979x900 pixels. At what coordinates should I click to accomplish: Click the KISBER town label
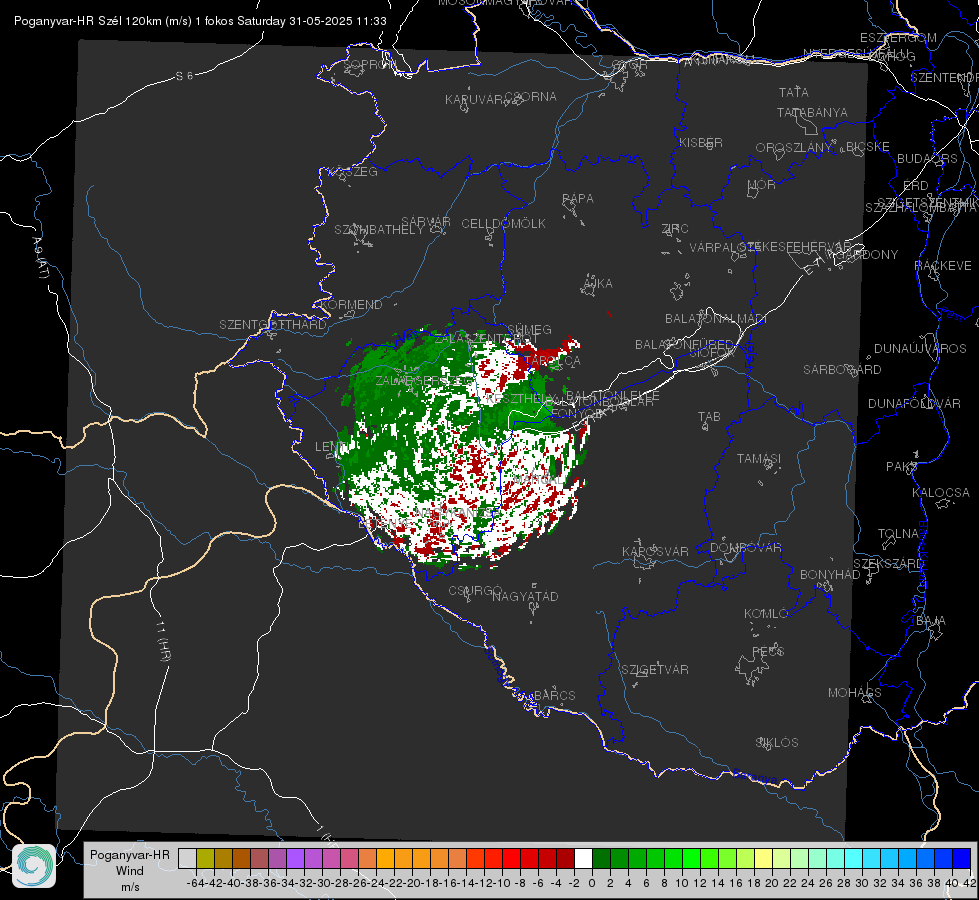point(701,143)
